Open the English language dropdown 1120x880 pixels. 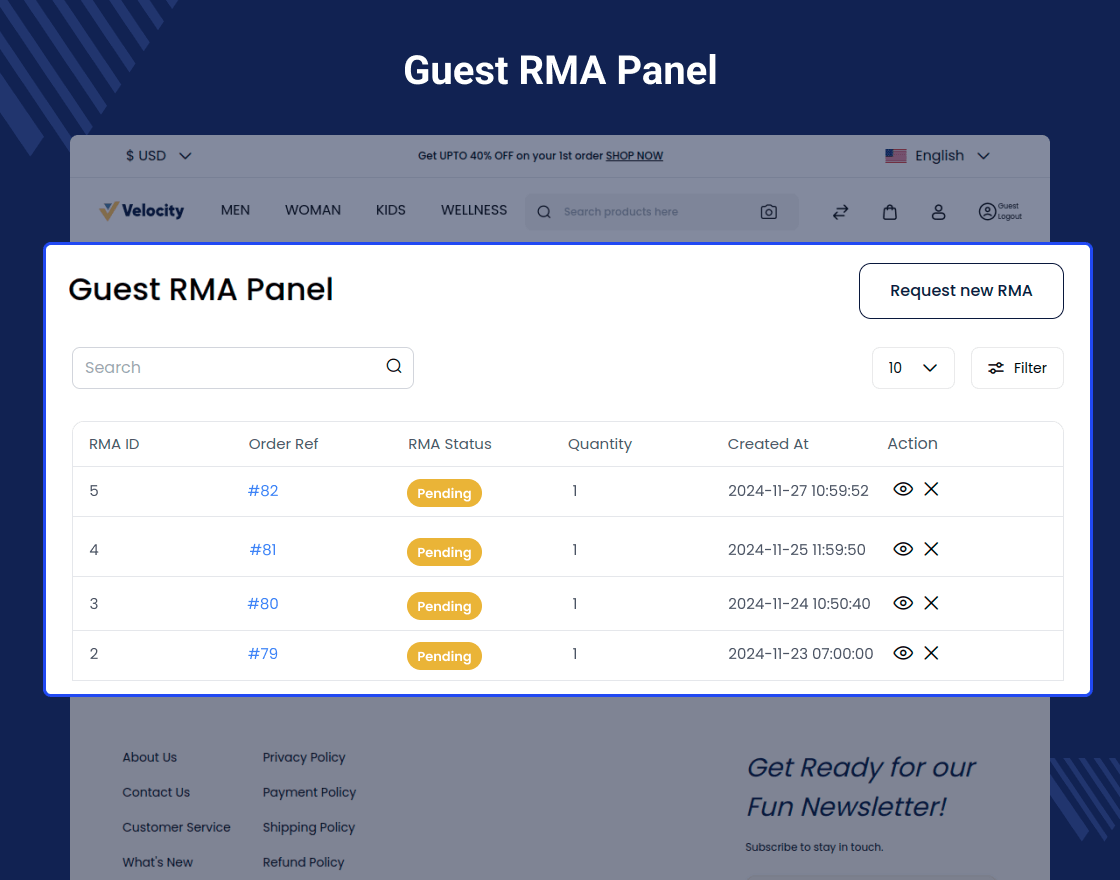(x=937, y=156)
